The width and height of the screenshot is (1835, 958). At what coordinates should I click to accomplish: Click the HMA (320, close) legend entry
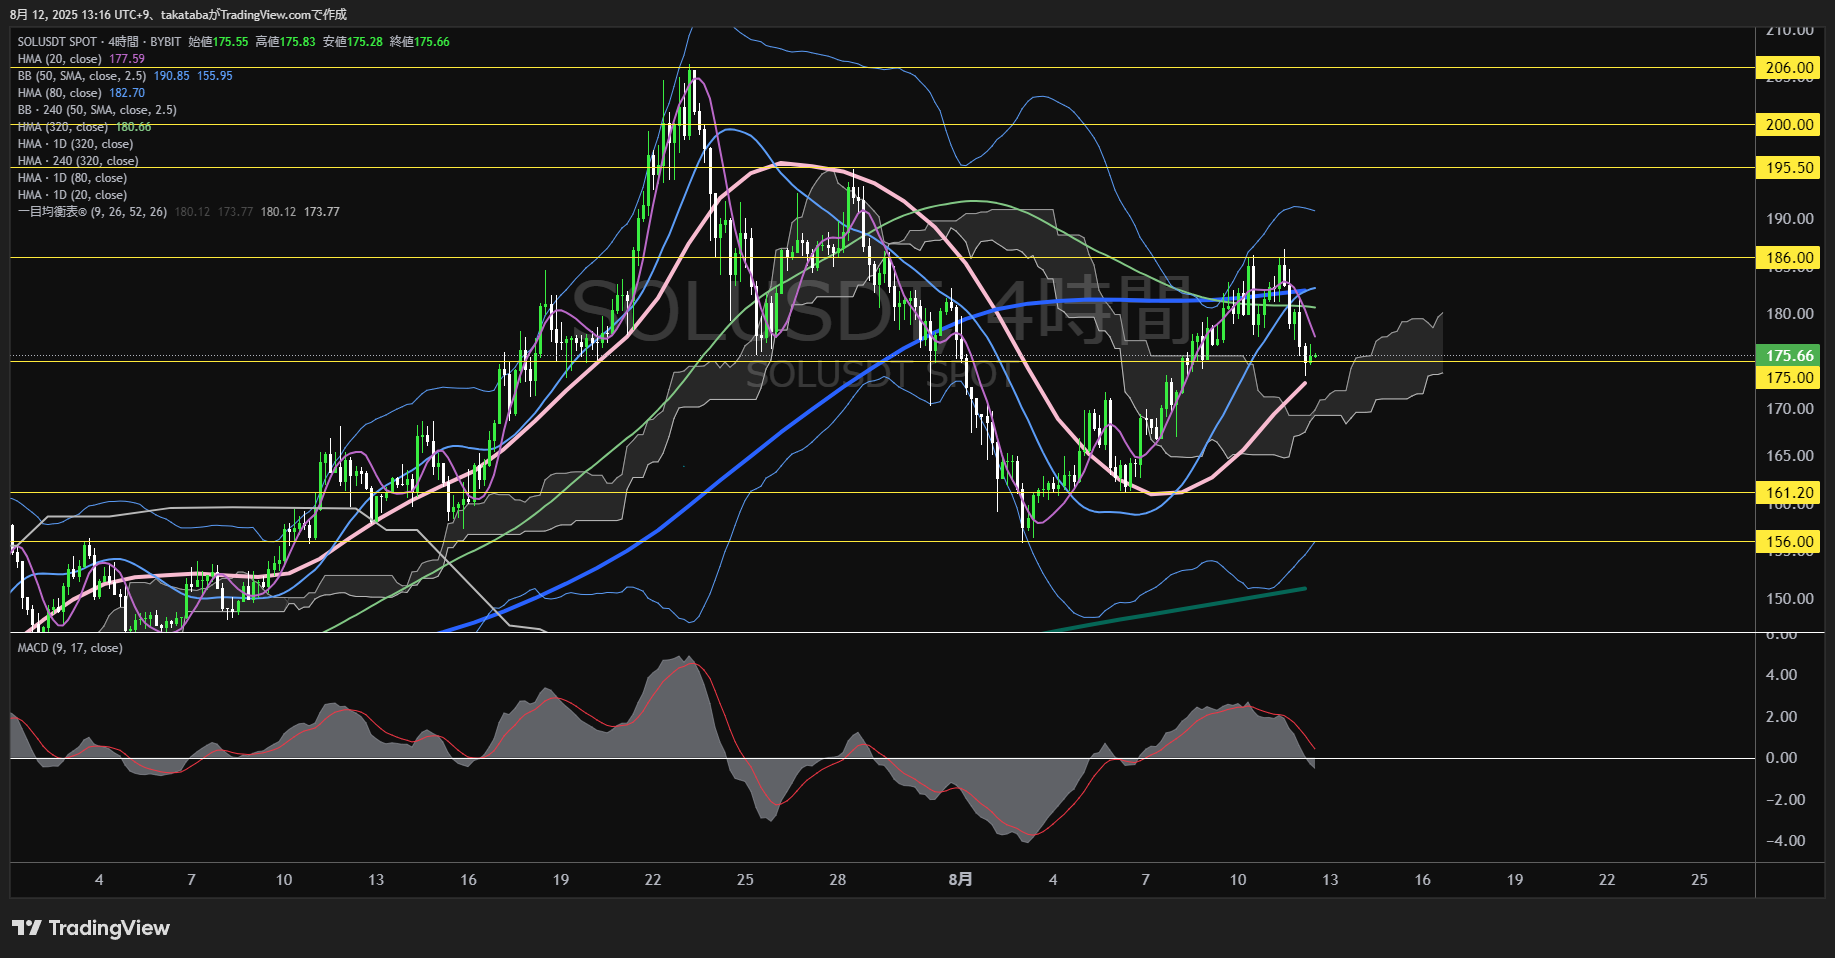tap(63, 127)
